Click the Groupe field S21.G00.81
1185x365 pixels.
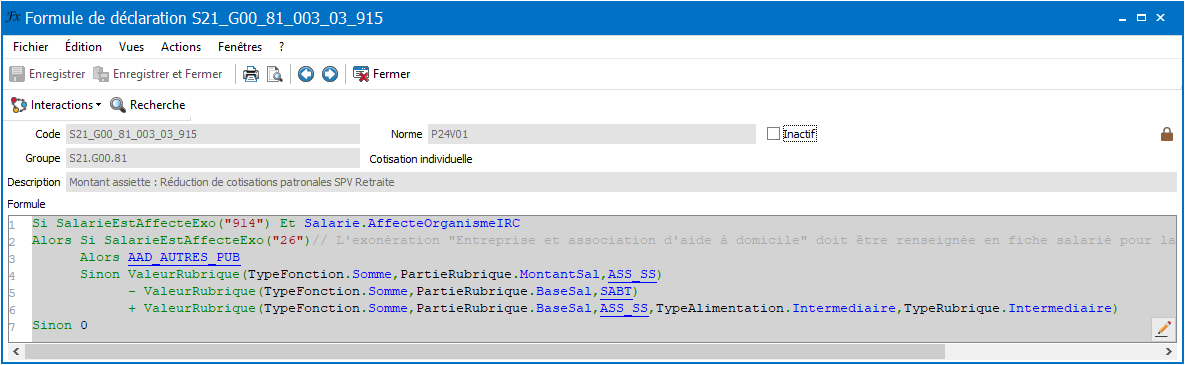point(212,159)
